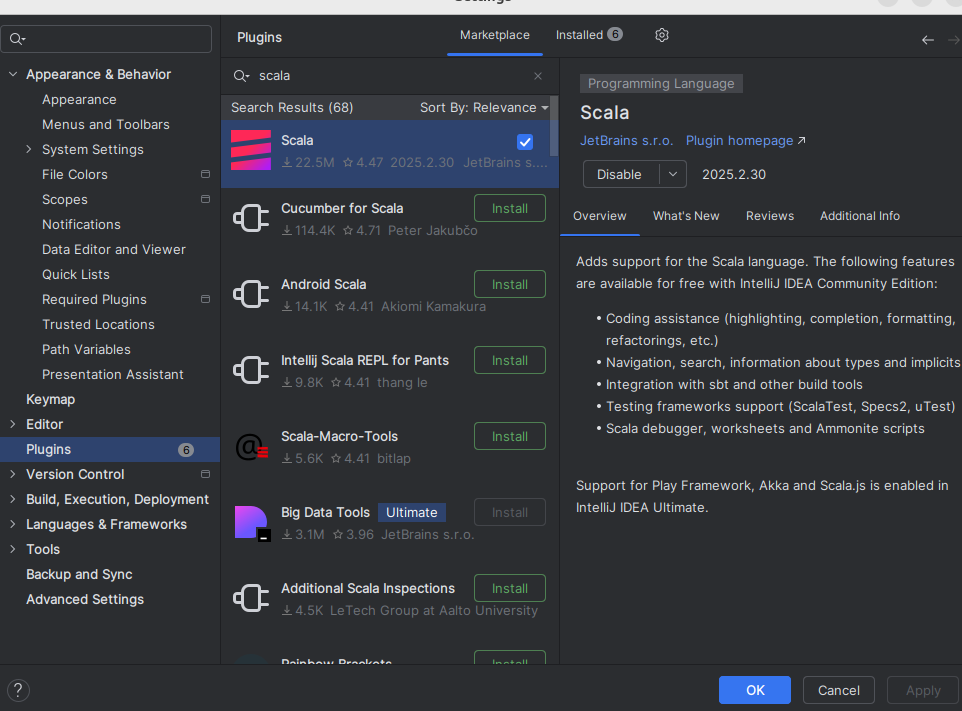Select Path Variables item
This screenshot has width=962, height=711.
click(x=86, y=350)
